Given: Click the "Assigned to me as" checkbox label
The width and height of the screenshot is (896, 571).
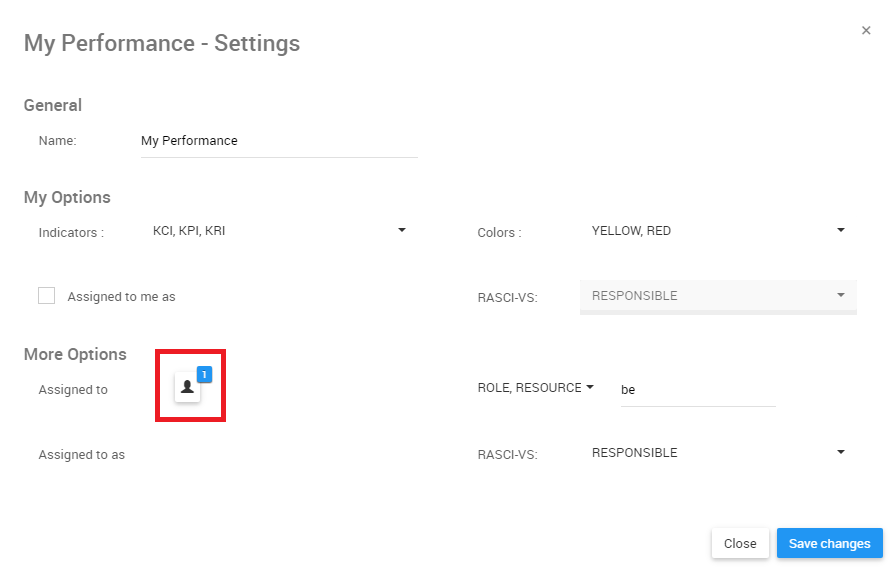Looking at the screenshot, I should pyautogui.click(x=121, y=297).
